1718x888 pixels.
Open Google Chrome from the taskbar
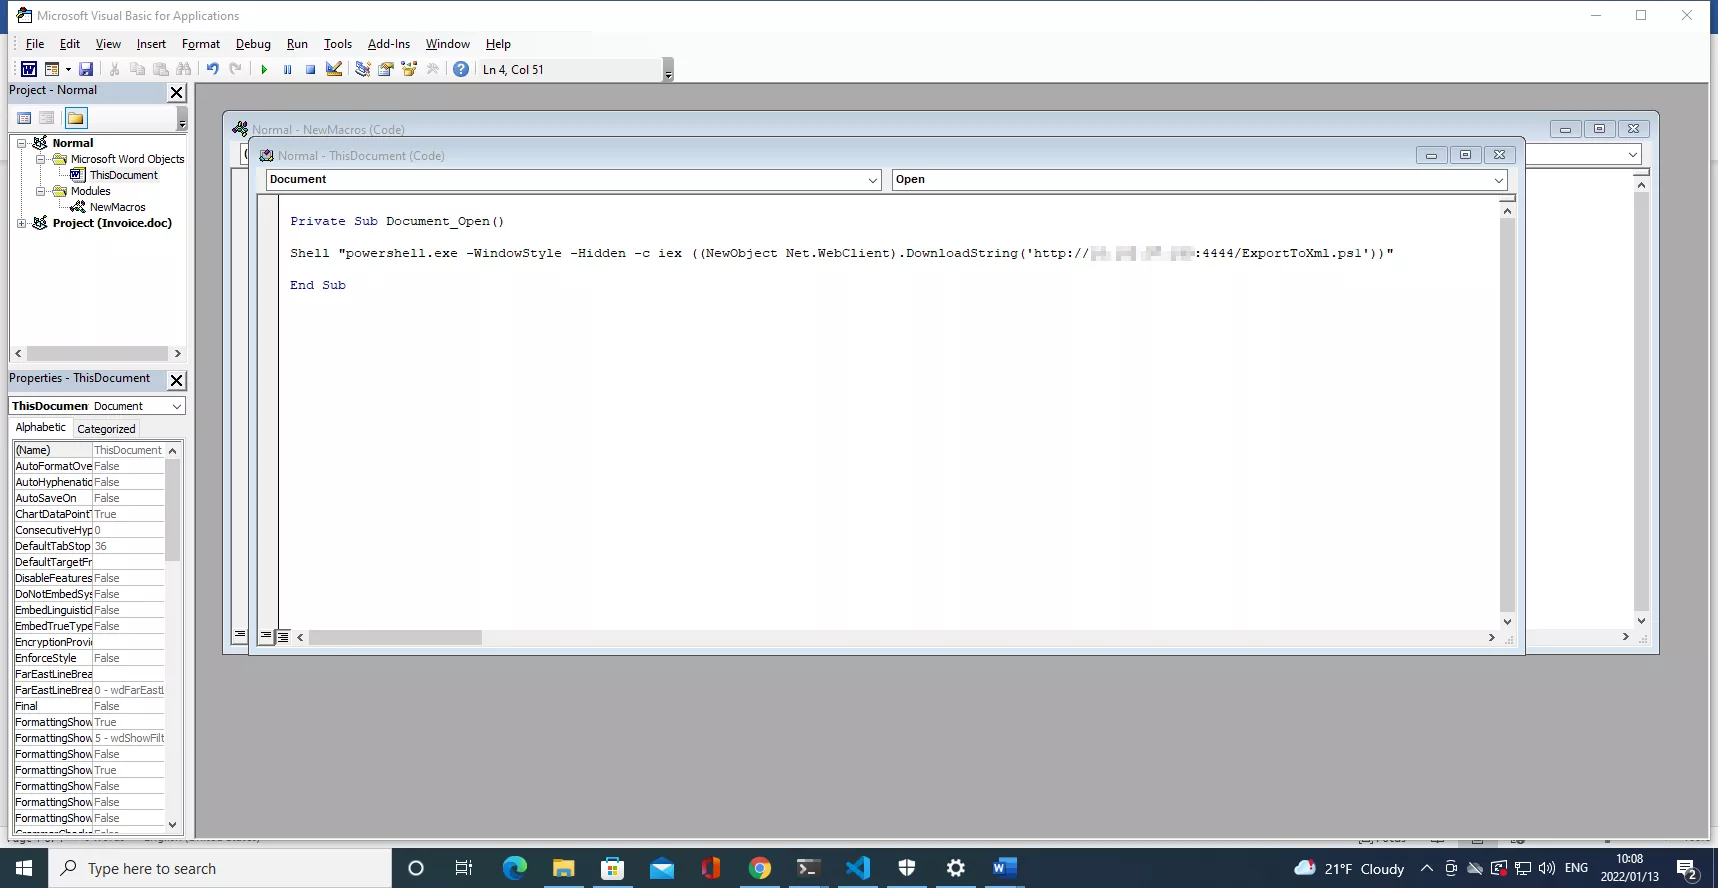tap(760, 868)
